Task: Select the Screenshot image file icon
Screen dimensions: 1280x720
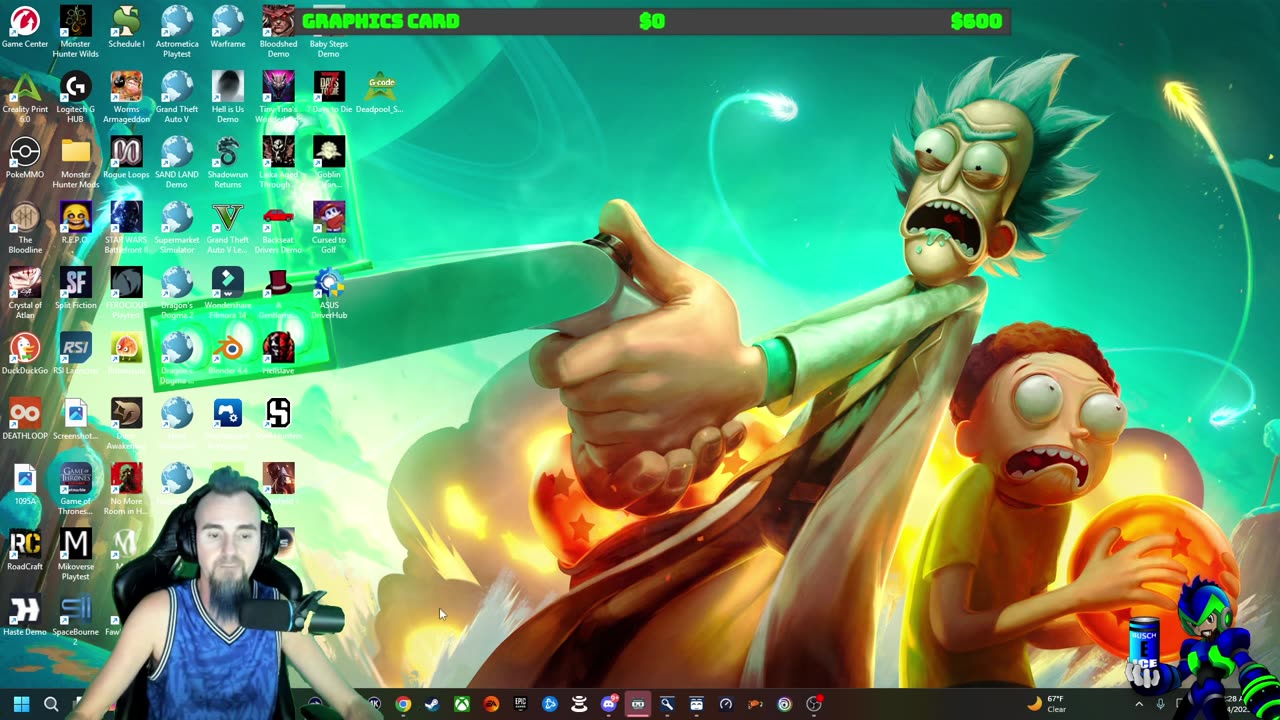Action: point(76,419)
